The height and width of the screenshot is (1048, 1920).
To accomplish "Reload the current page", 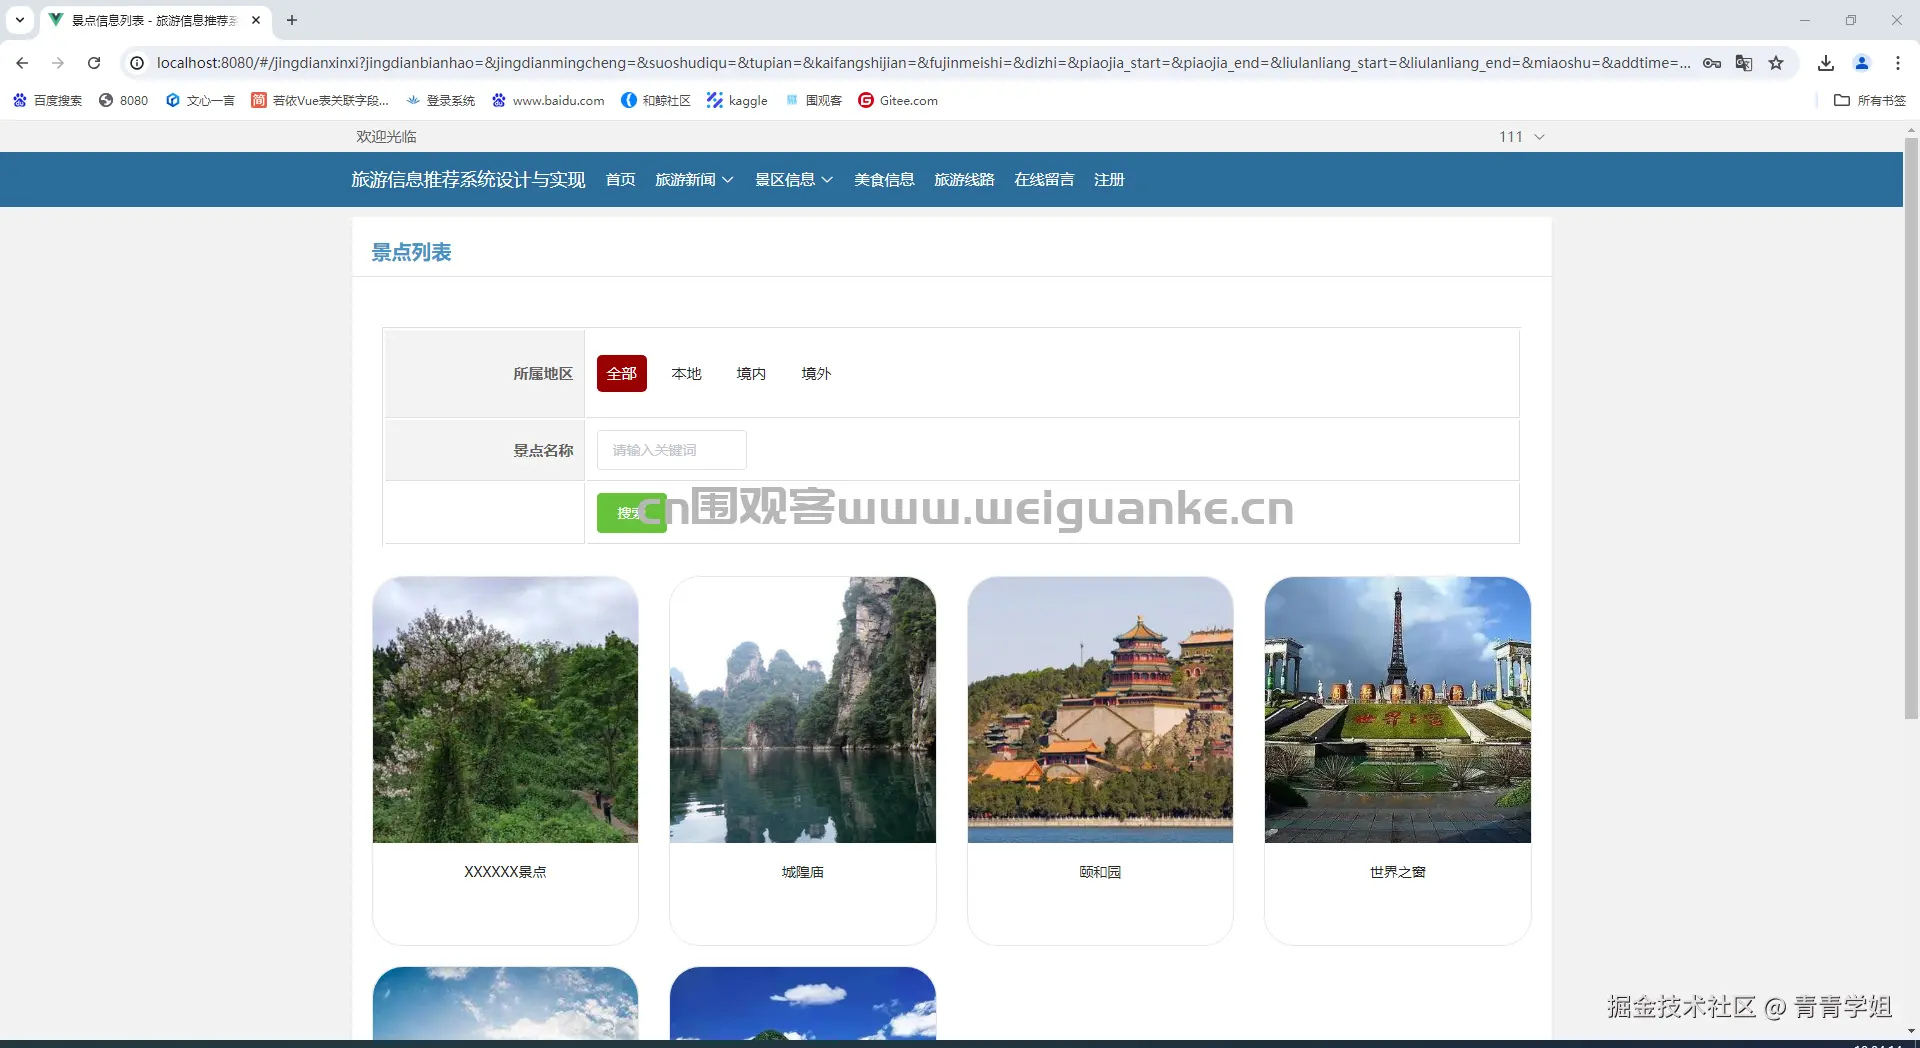I will 94,62.
